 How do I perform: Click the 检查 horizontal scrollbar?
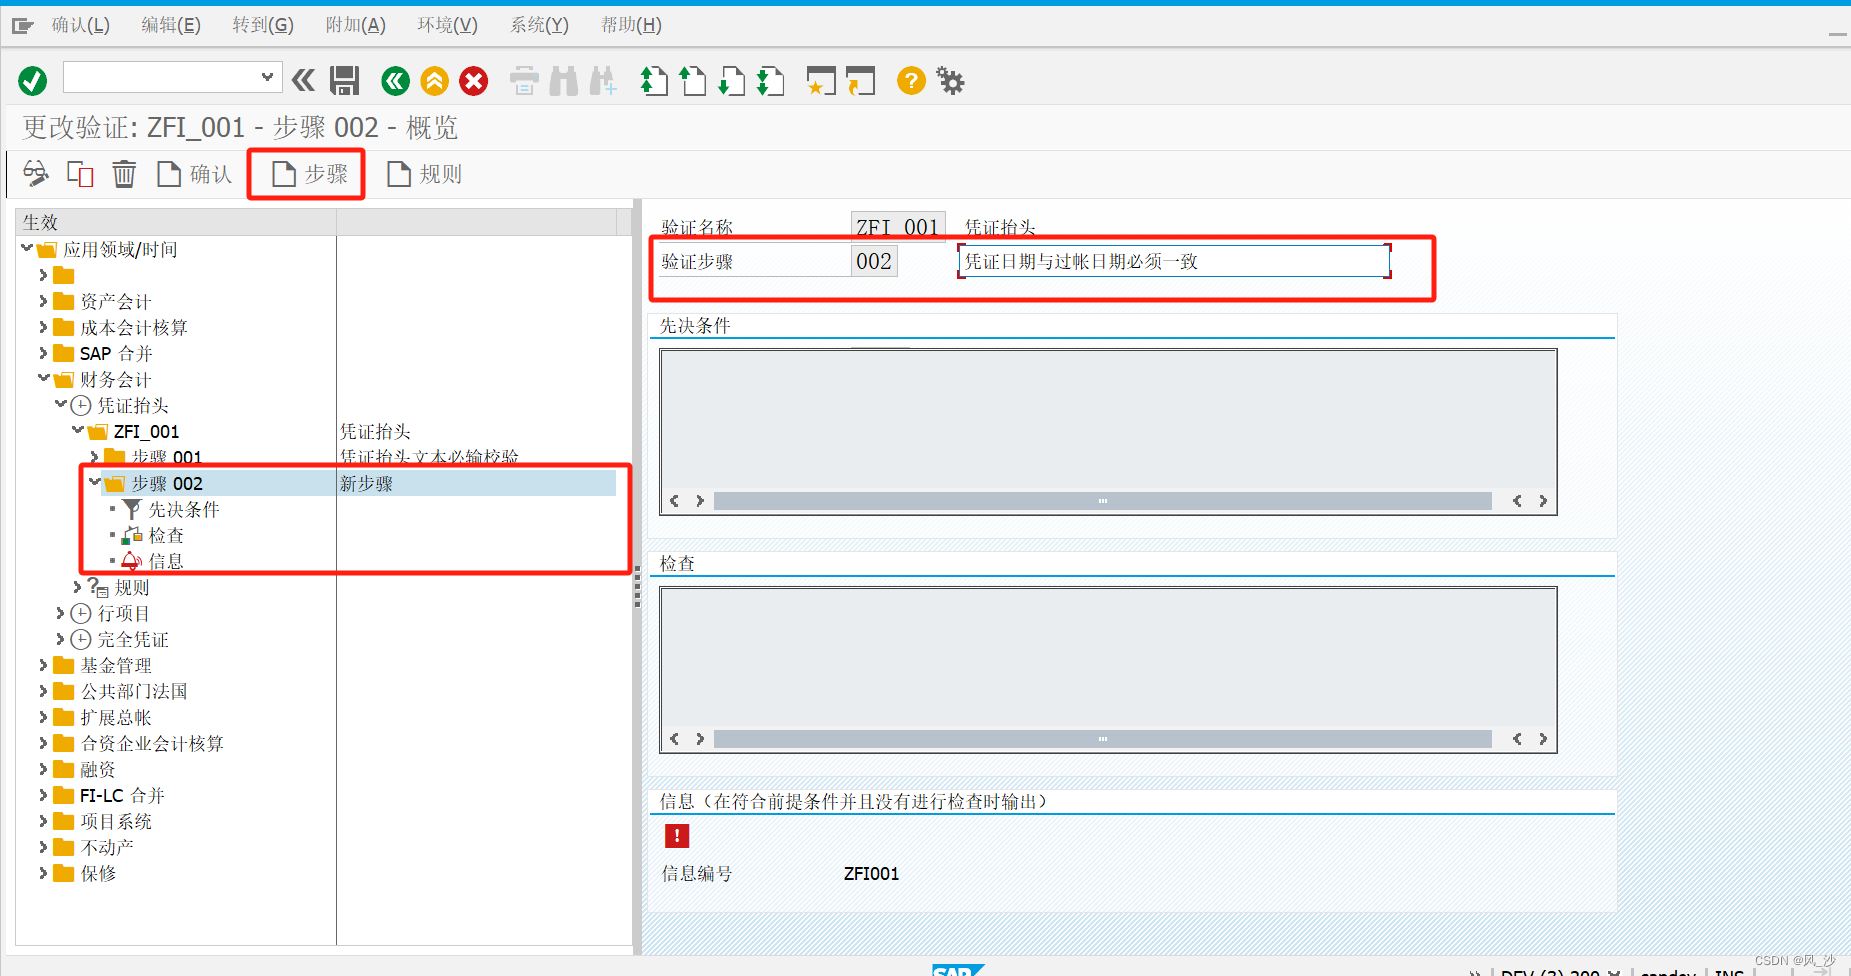click(x=1103, y=739)
